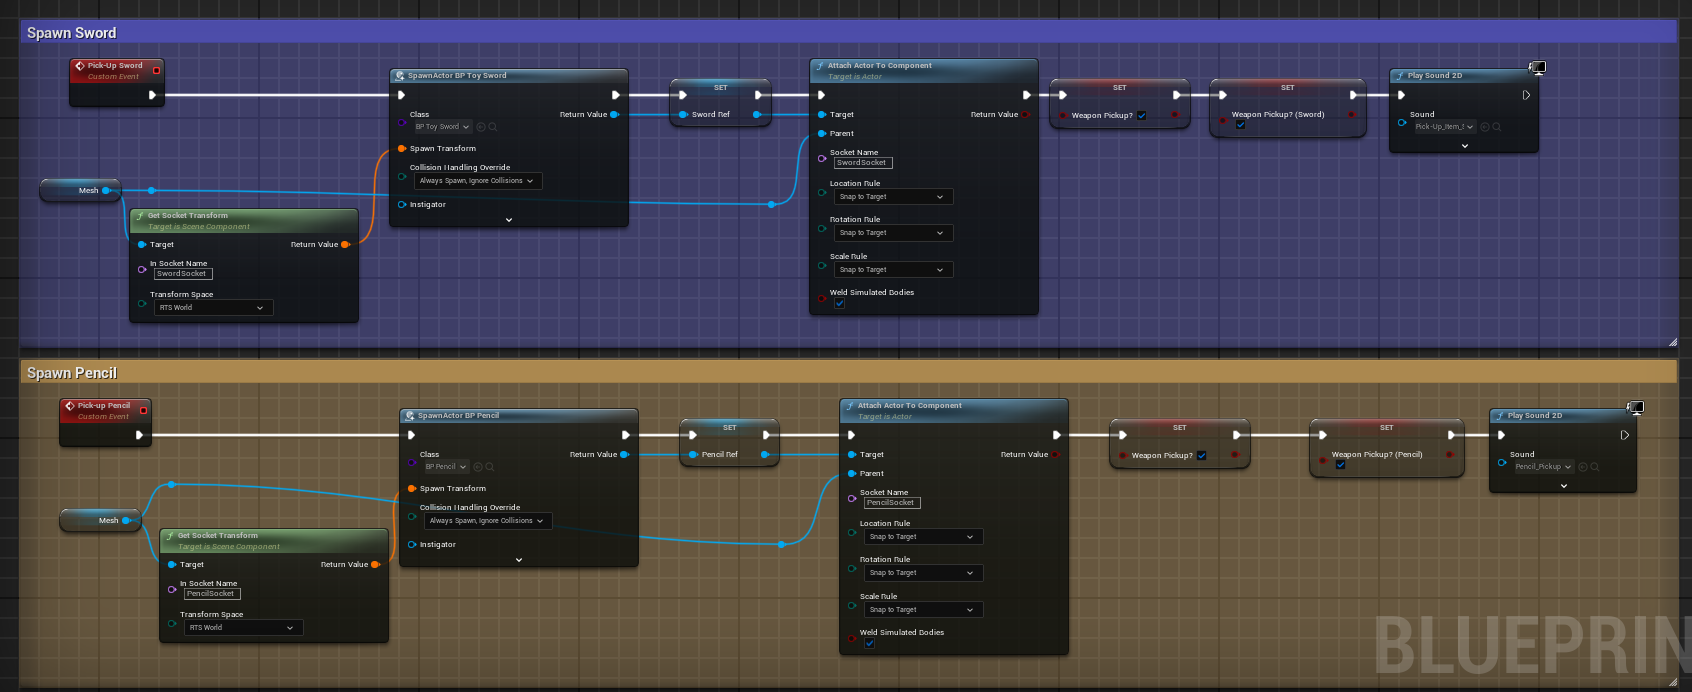Toggle Weld Simulated Bodies checkbox in Spawn Pencil
Image resolution: width=1692 pixels, height=692 pixels.
coord(870,643)
